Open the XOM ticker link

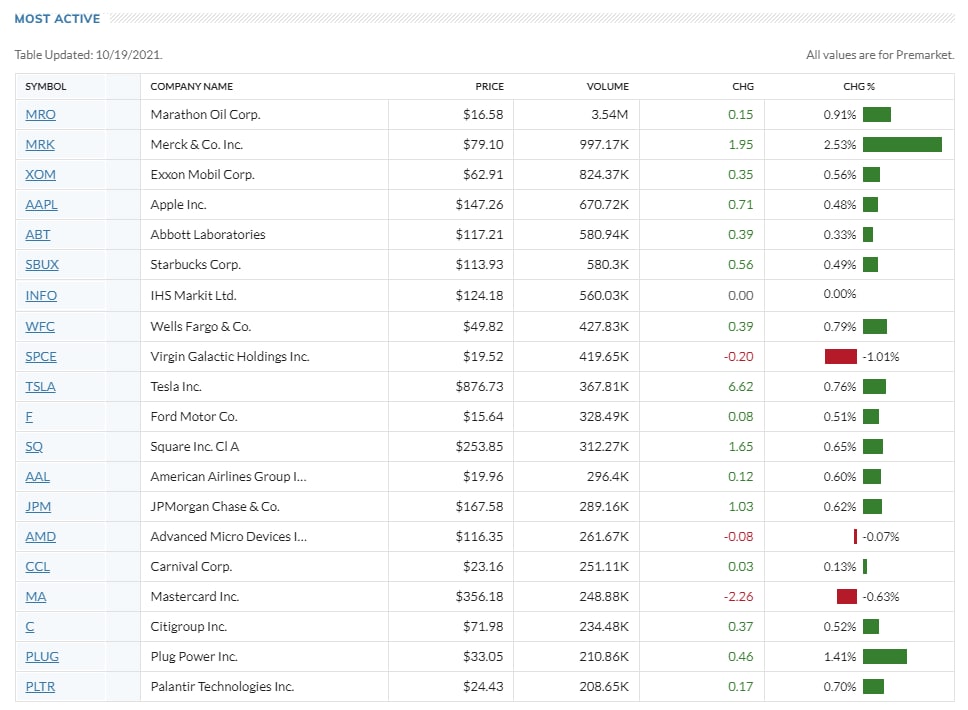40,175
